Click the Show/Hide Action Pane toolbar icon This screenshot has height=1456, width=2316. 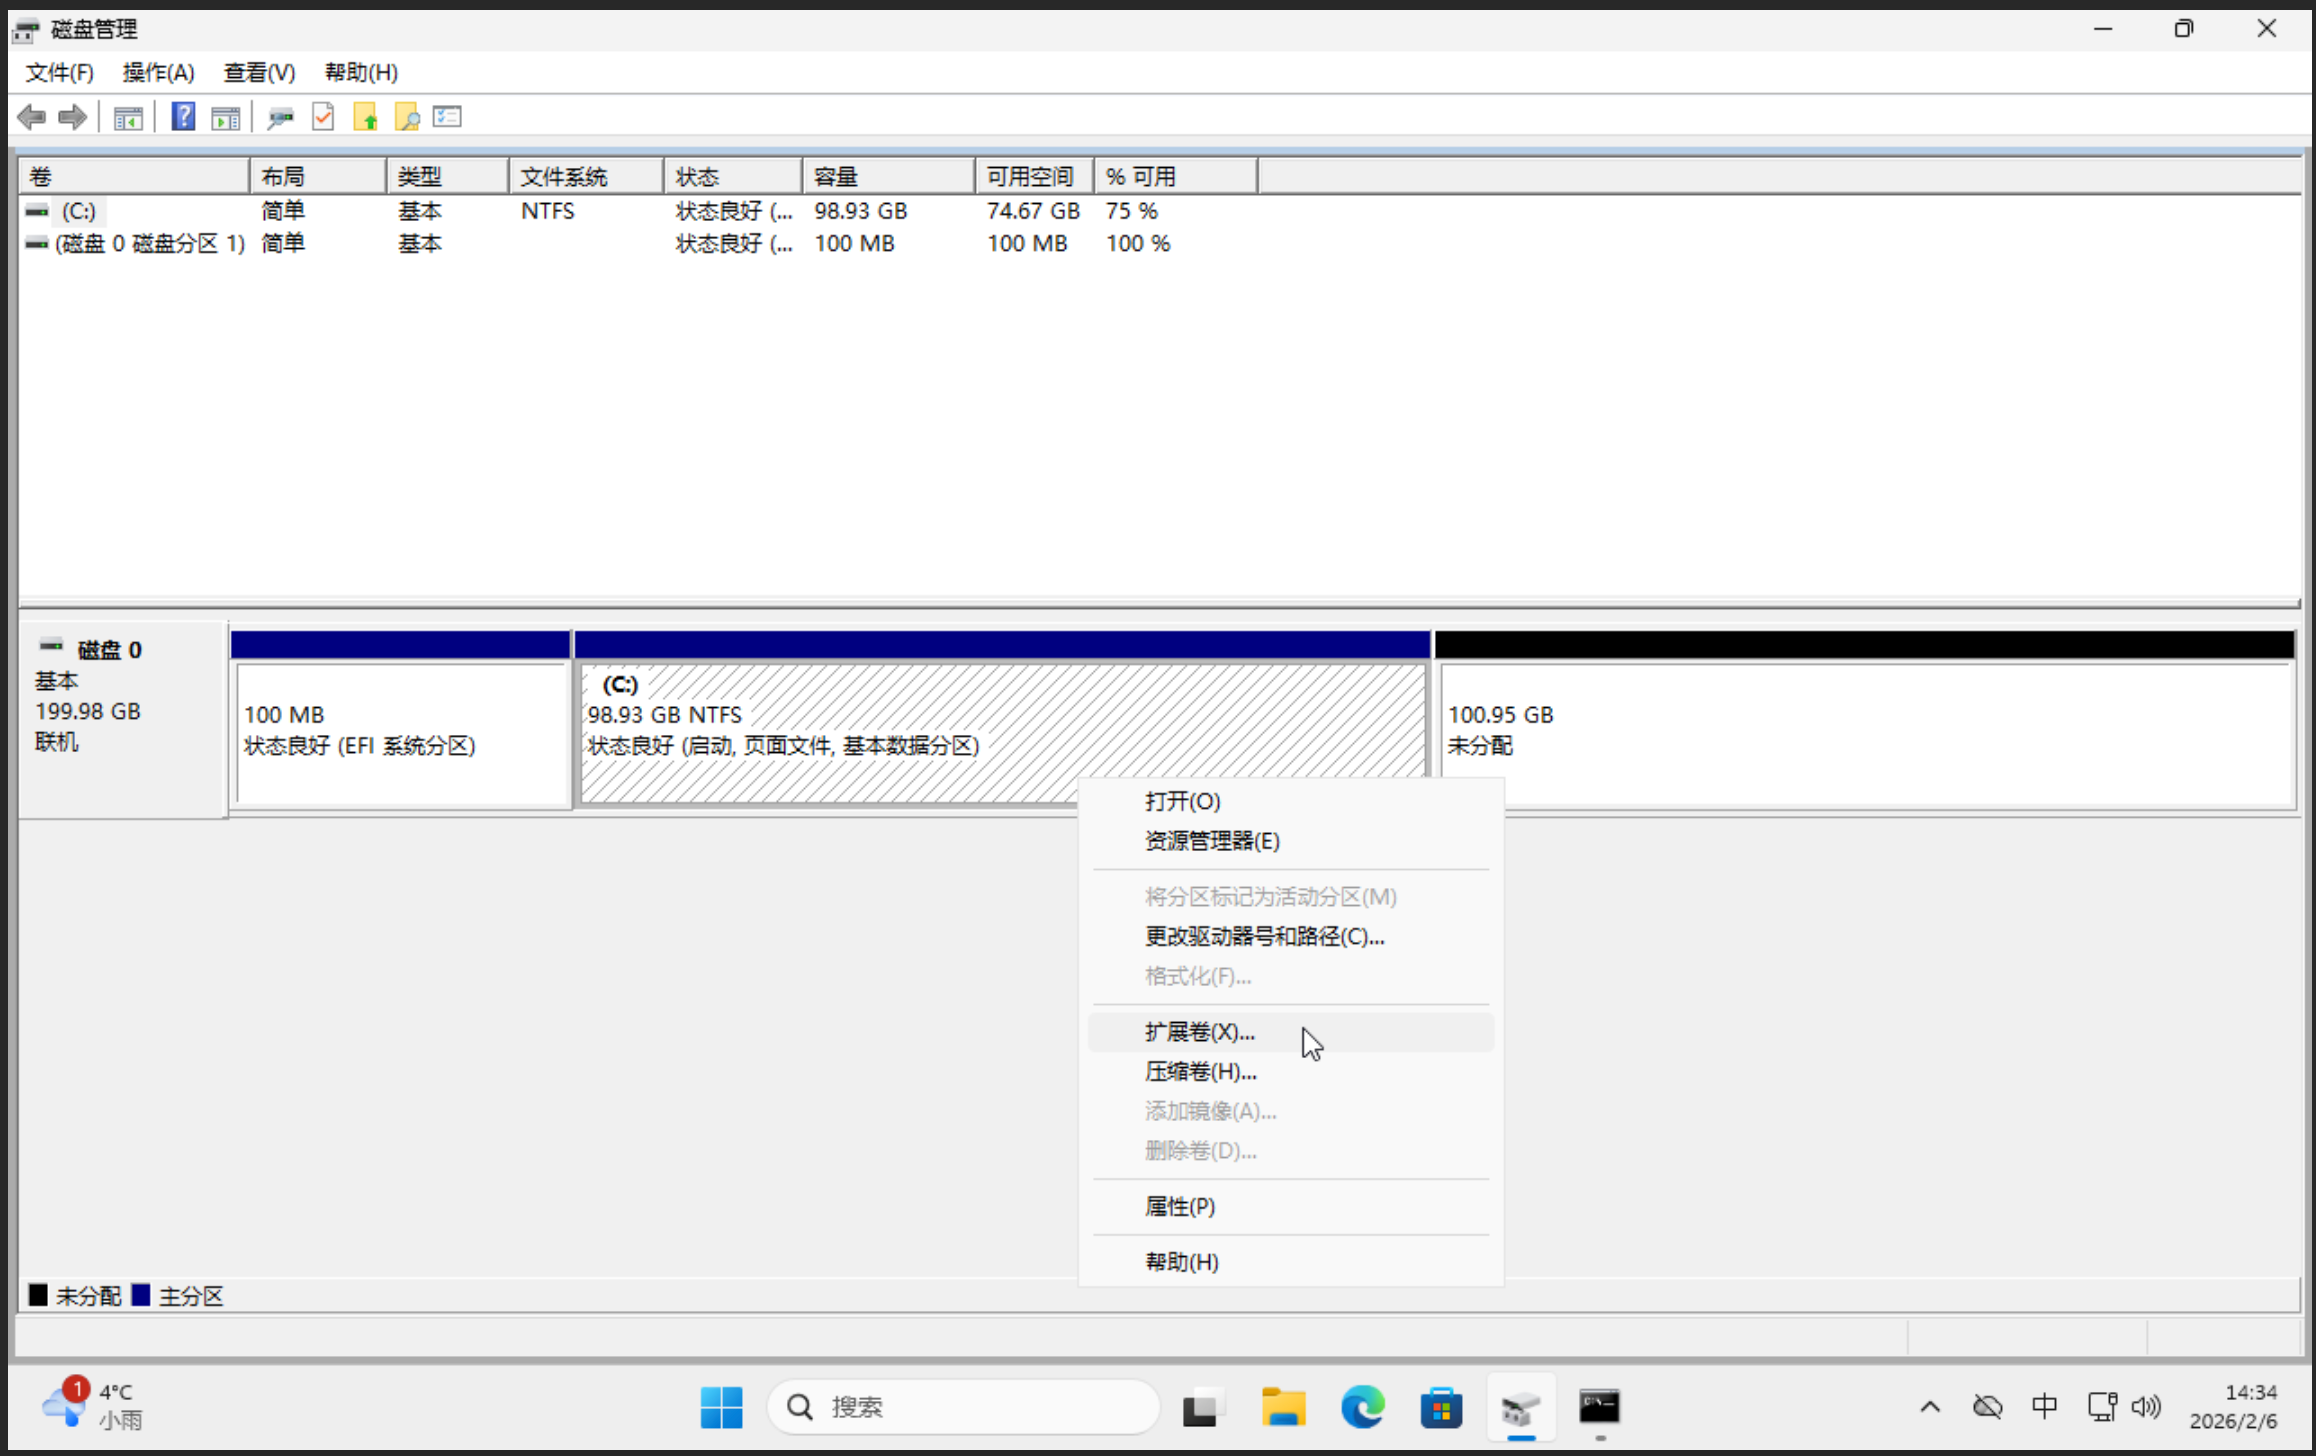pyautogui.click(x=226, y=118)
